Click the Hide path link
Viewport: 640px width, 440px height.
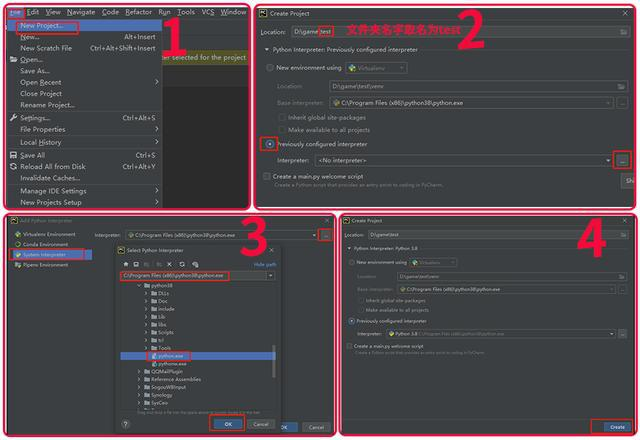(265, 265)
